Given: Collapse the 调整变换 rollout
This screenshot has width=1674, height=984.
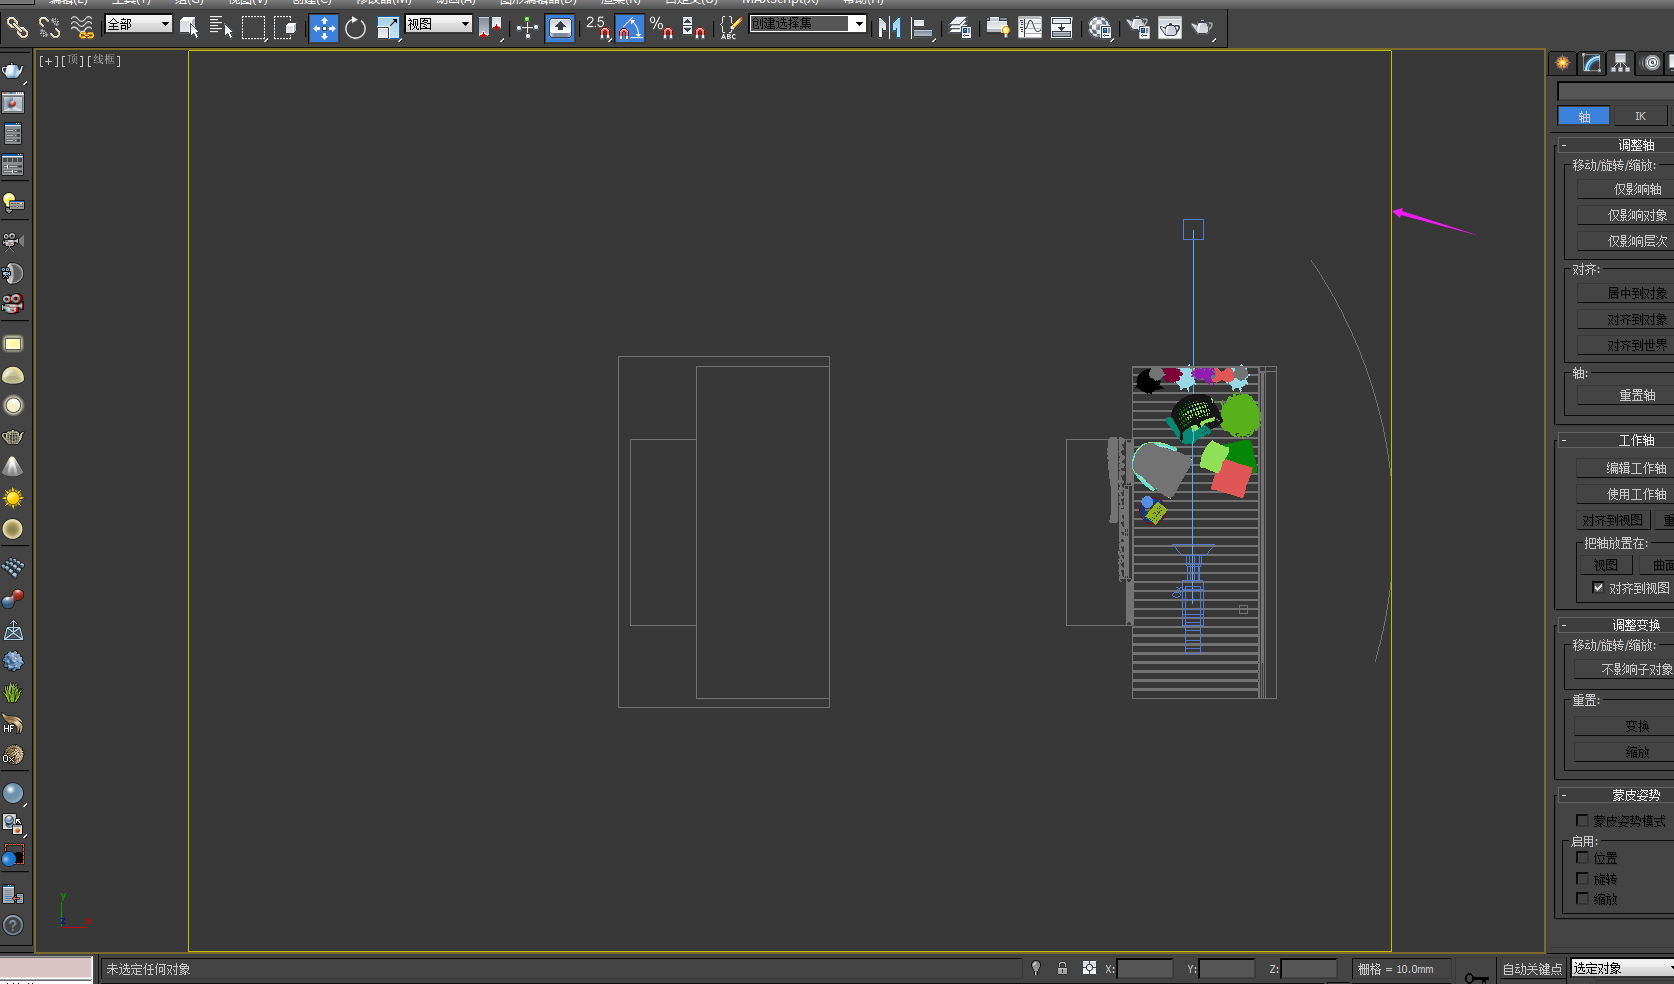Looking at the screenshot, I should click(x=1615, y=625).
